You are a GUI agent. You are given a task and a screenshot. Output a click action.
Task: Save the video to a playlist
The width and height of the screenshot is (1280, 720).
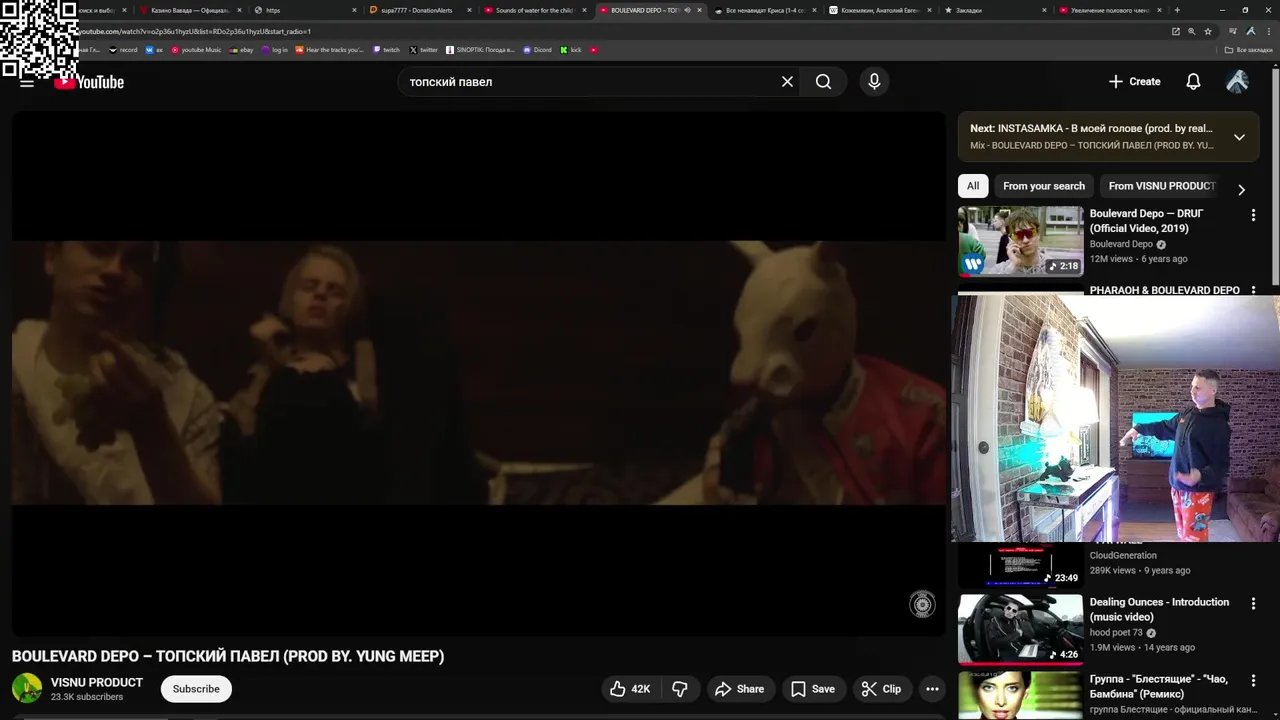[x=813, y=689]
